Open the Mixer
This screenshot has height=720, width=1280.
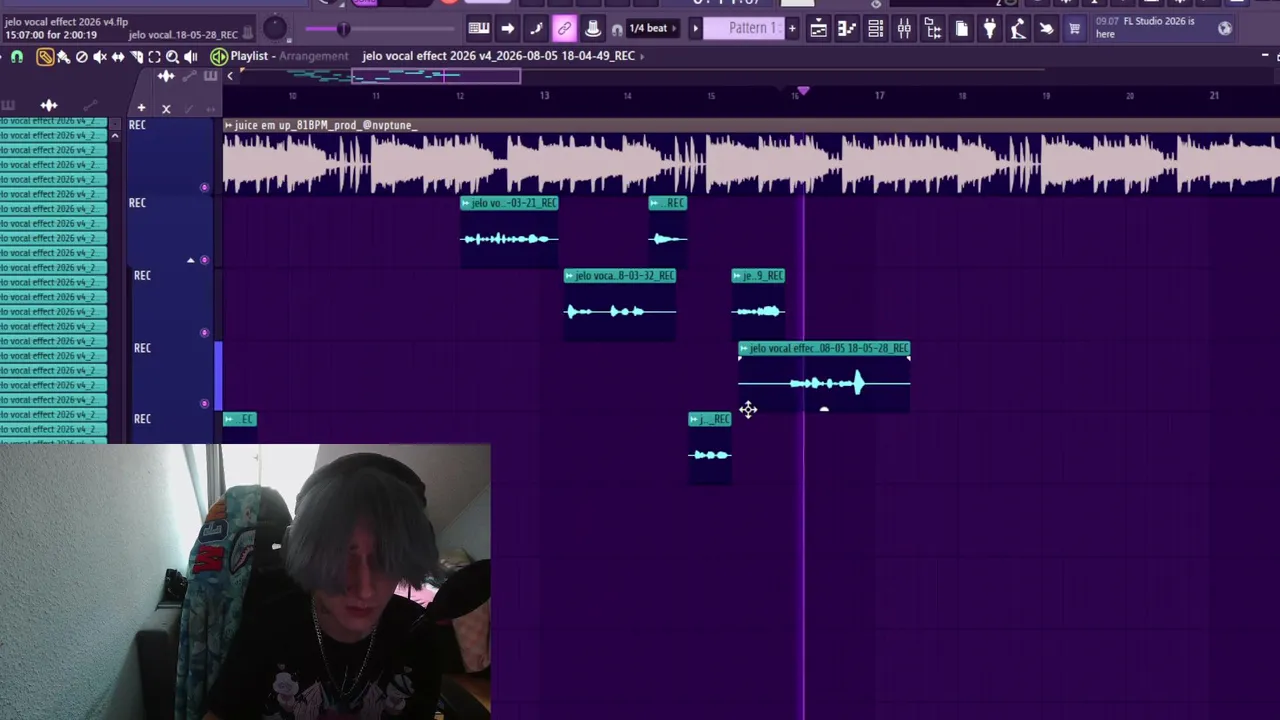point(904,28)
